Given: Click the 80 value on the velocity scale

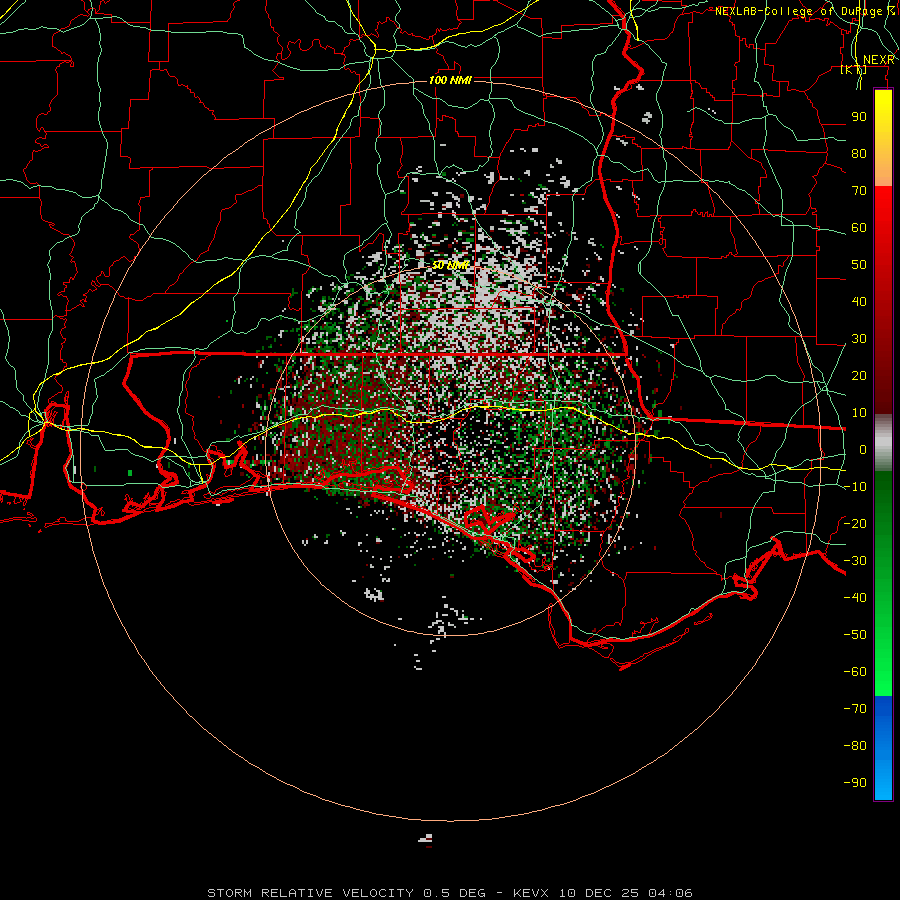Looking at the screenshot, I should coord(859,154).
